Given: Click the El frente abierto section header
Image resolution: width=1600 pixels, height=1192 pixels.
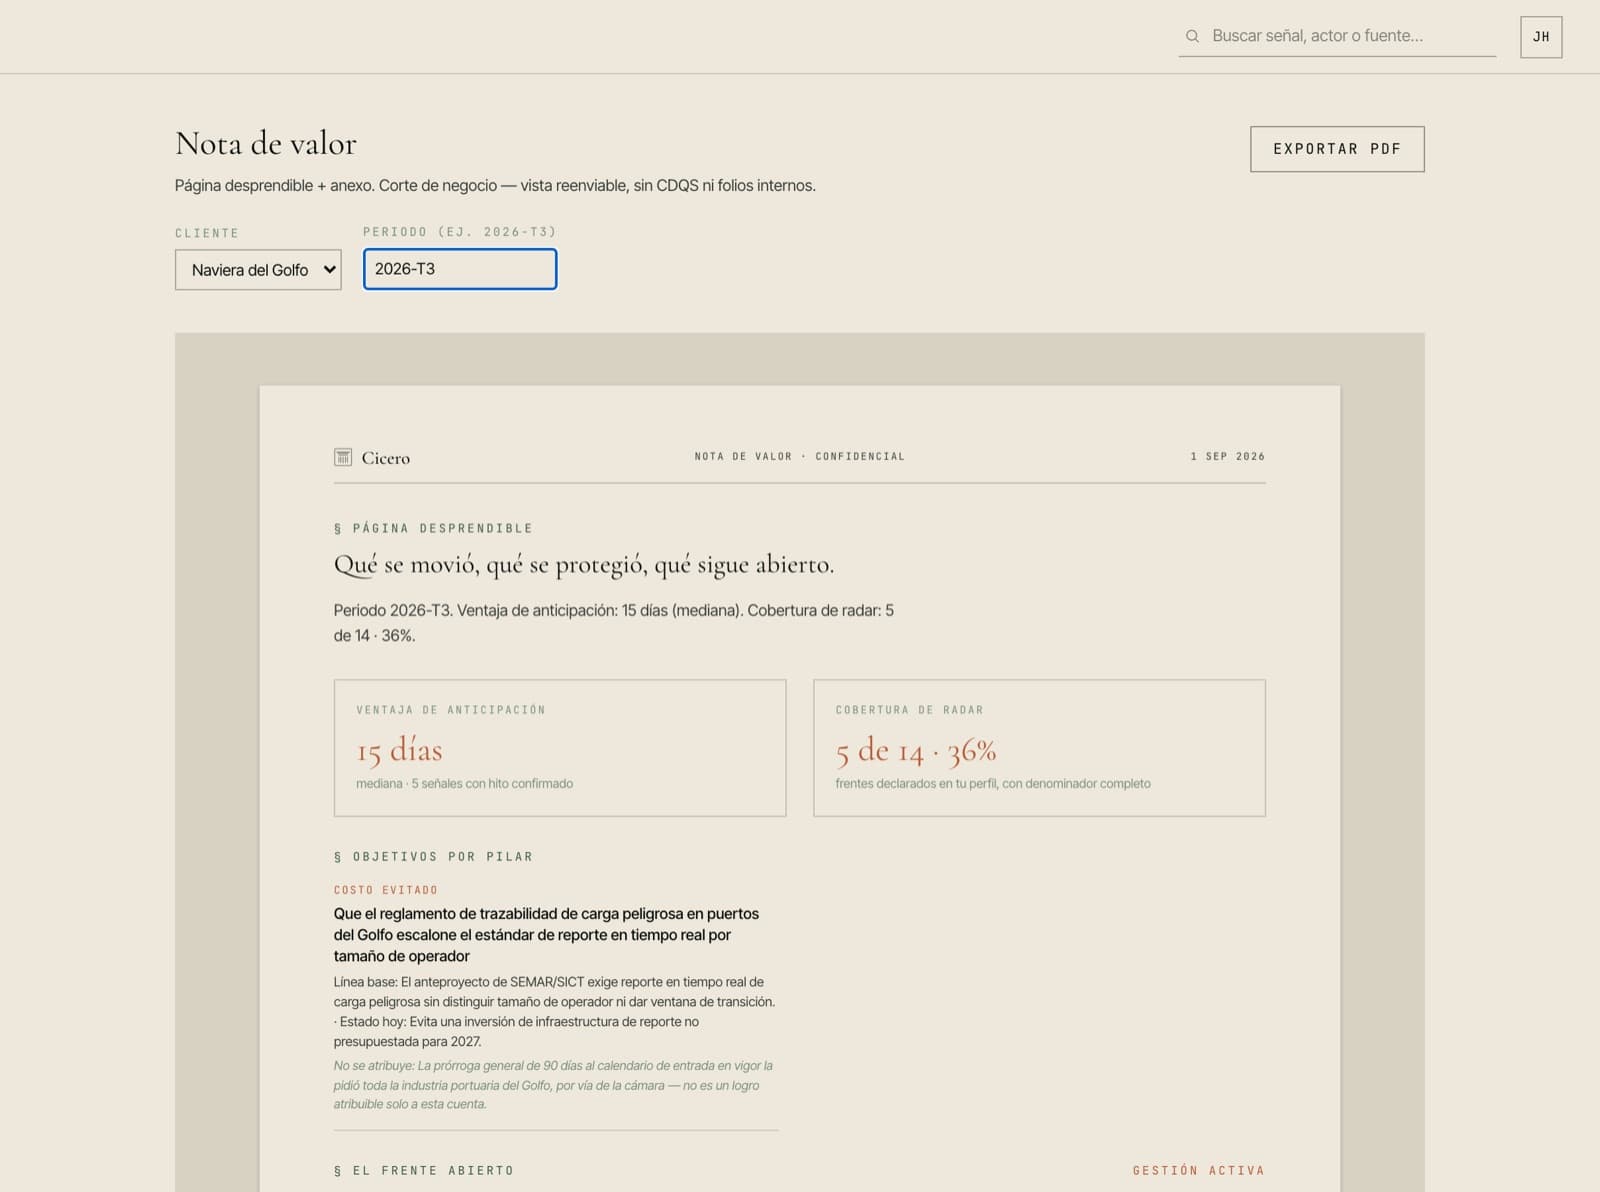Looking at the screenshot, I should [424, 1170].
